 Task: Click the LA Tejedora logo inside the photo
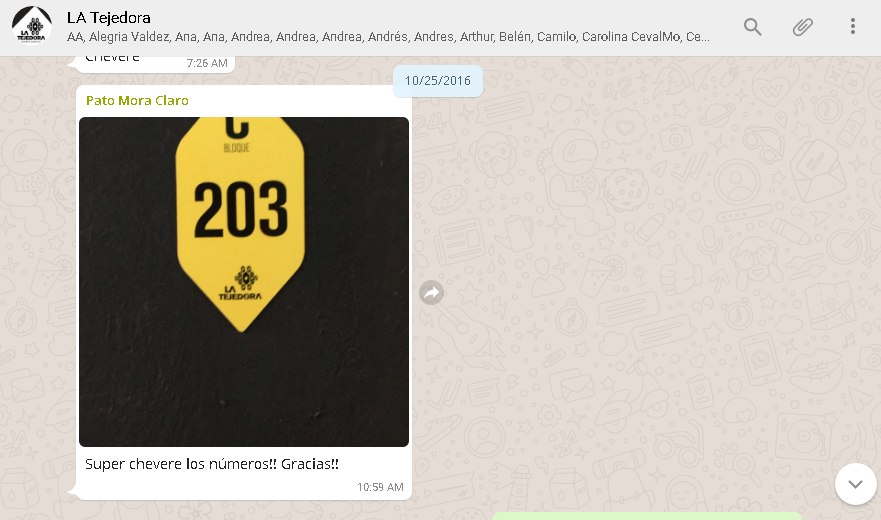tap(242, 283)
